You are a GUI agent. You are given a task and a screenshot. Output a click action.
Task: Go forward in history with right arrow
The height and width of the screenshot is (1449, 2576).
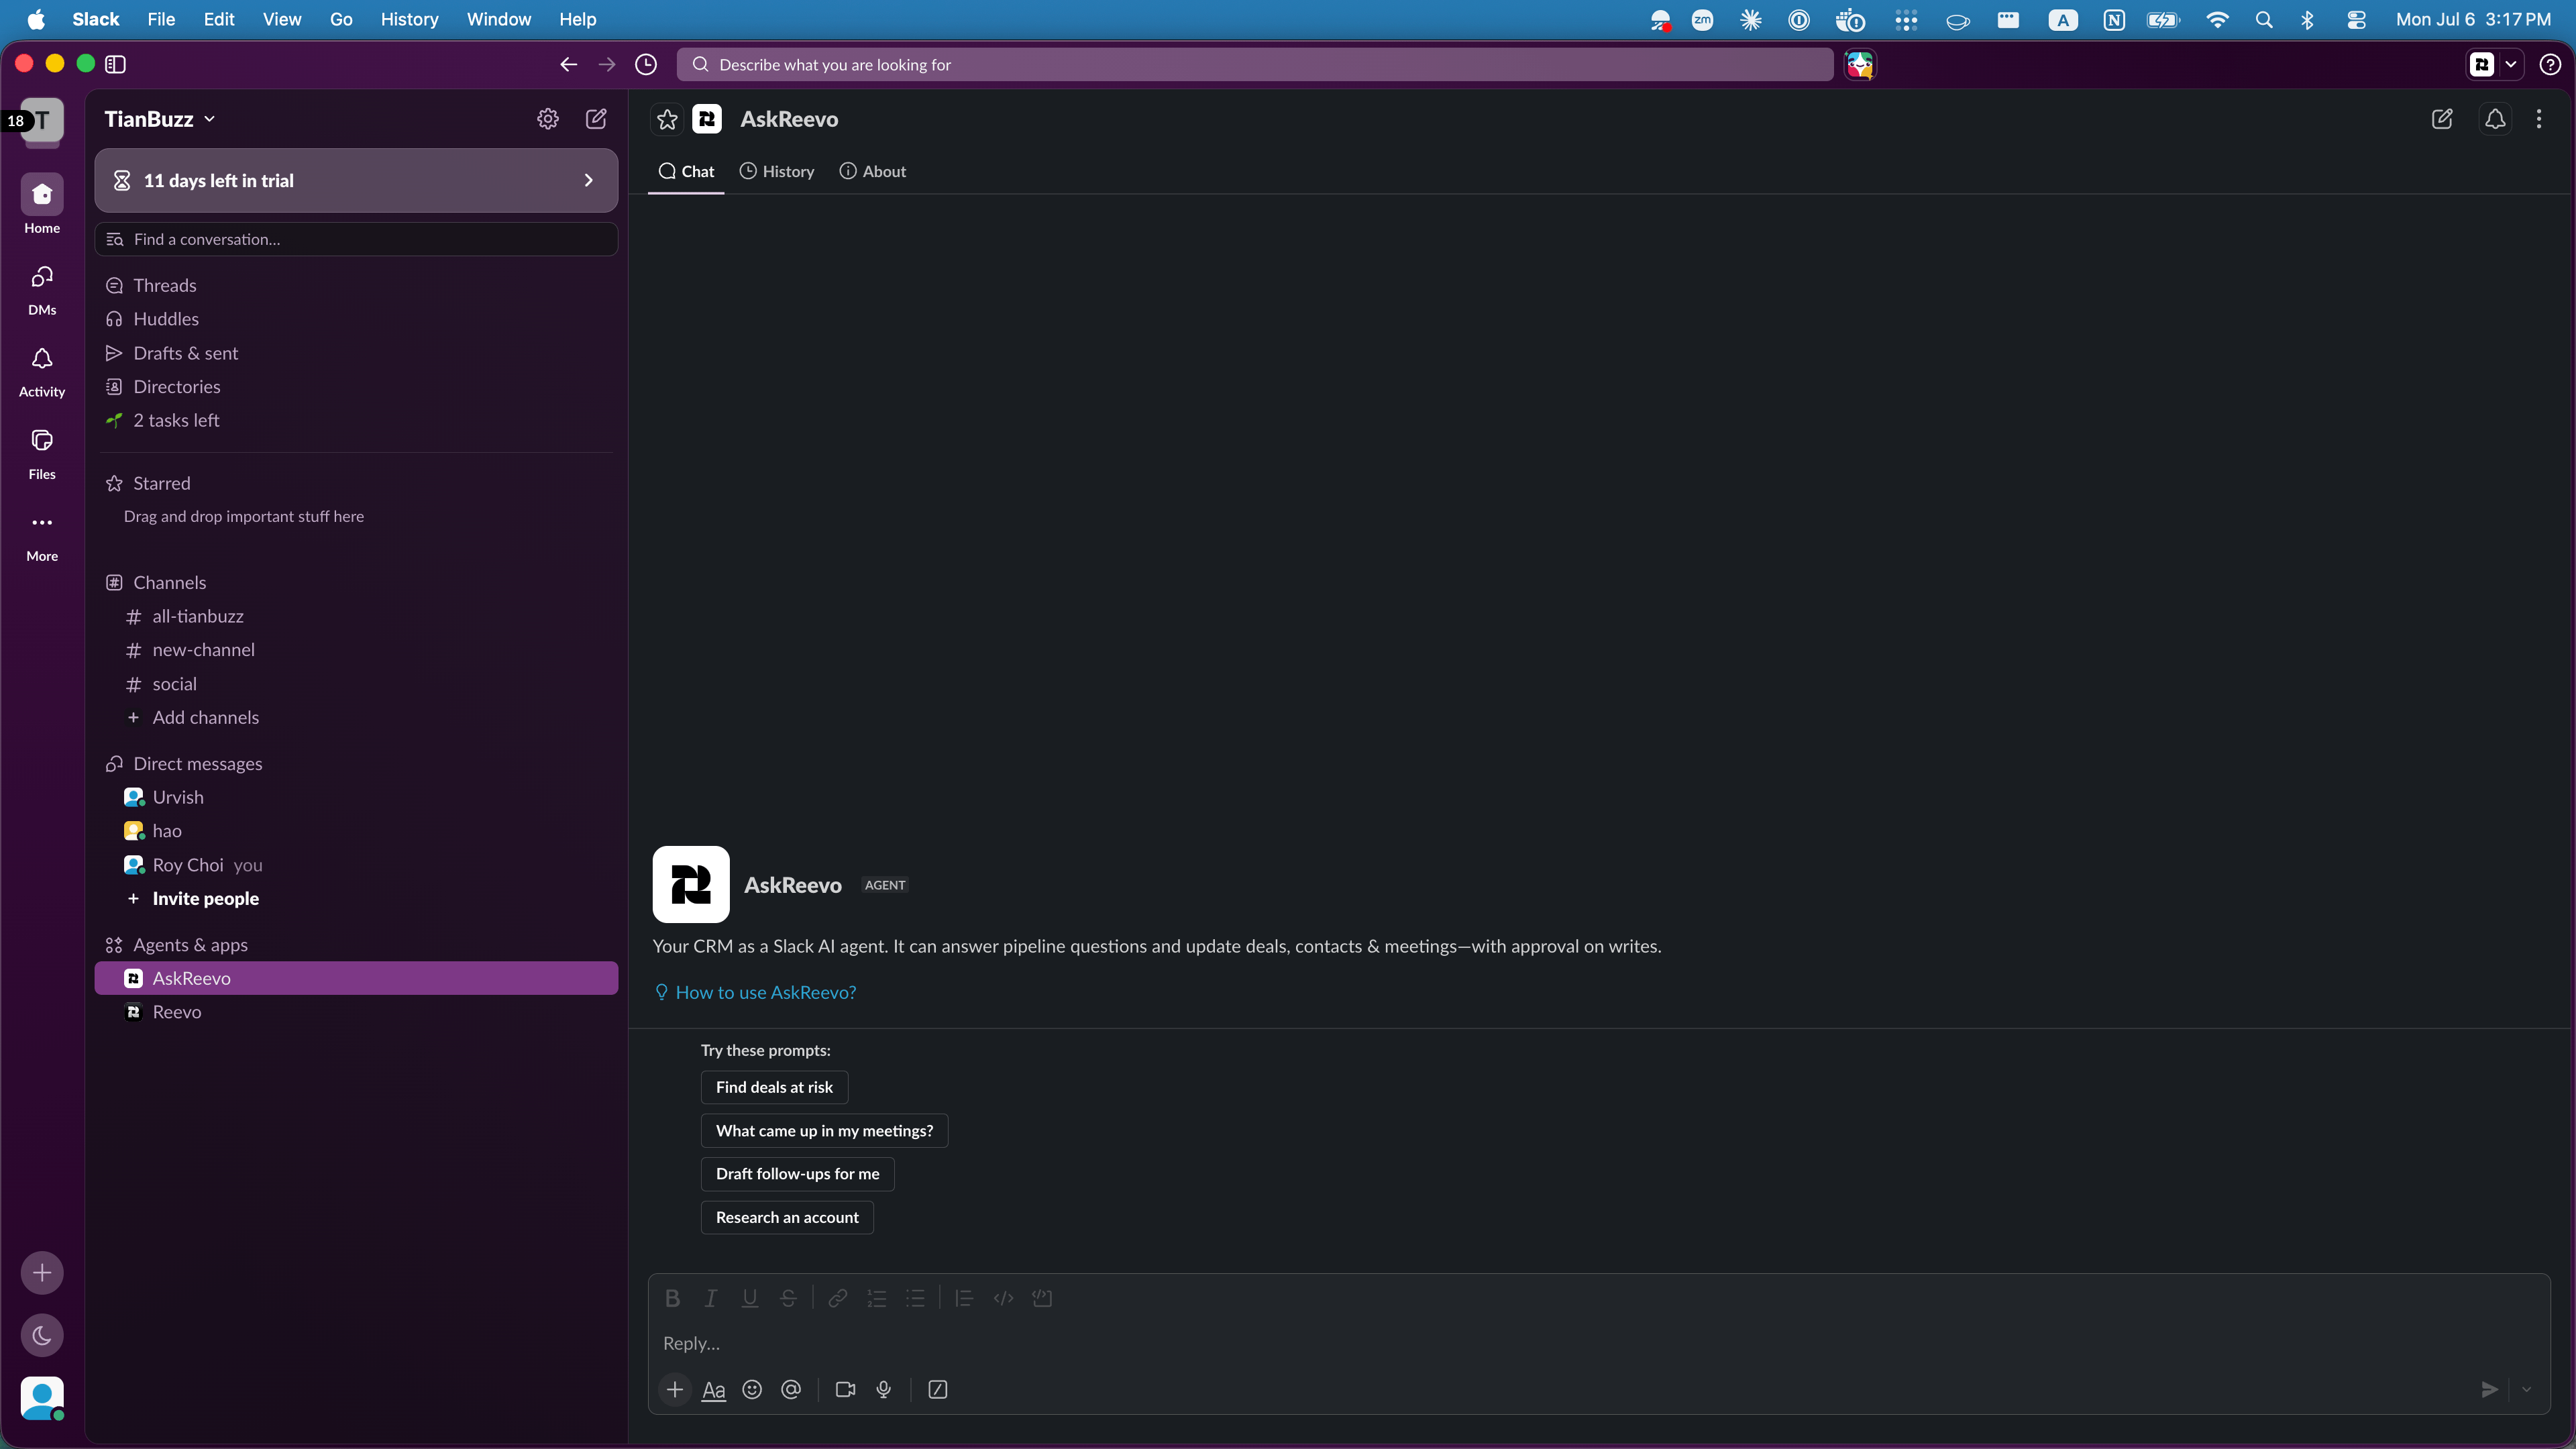607,64
